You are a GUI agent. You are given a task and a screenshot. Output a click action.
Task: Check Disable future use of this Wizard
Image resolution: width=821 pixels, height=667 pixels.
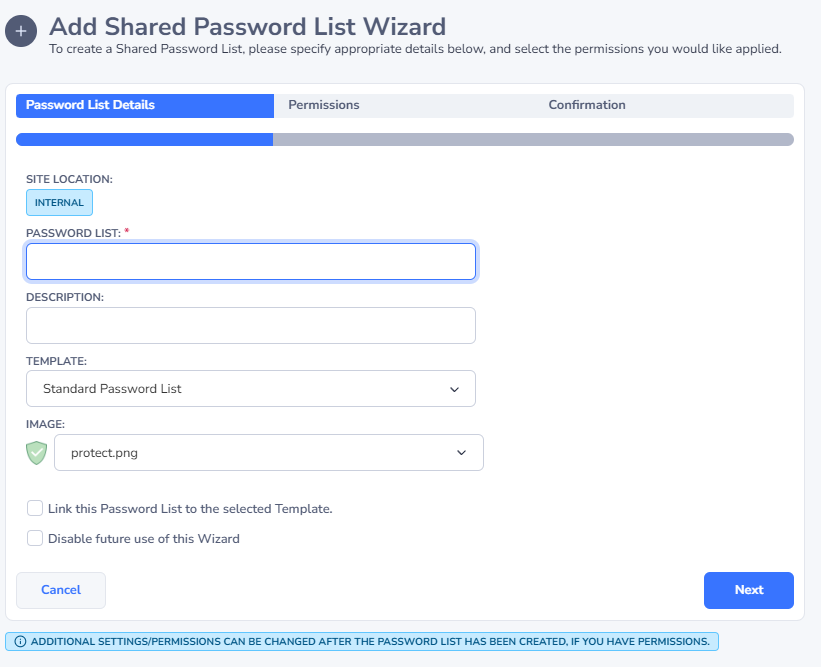tap(35, 538)
